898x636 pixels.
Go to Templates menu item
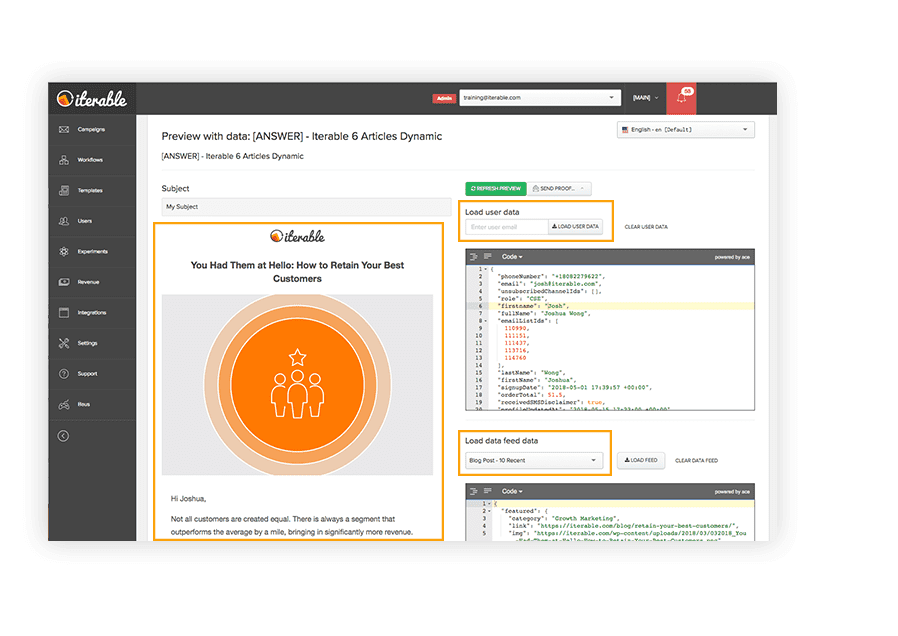pos(90,190)
